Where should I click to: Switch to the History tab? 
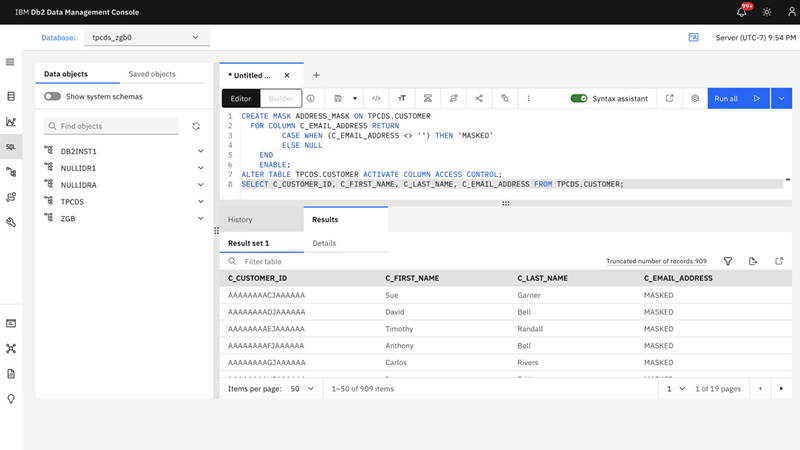click(240, 219)
